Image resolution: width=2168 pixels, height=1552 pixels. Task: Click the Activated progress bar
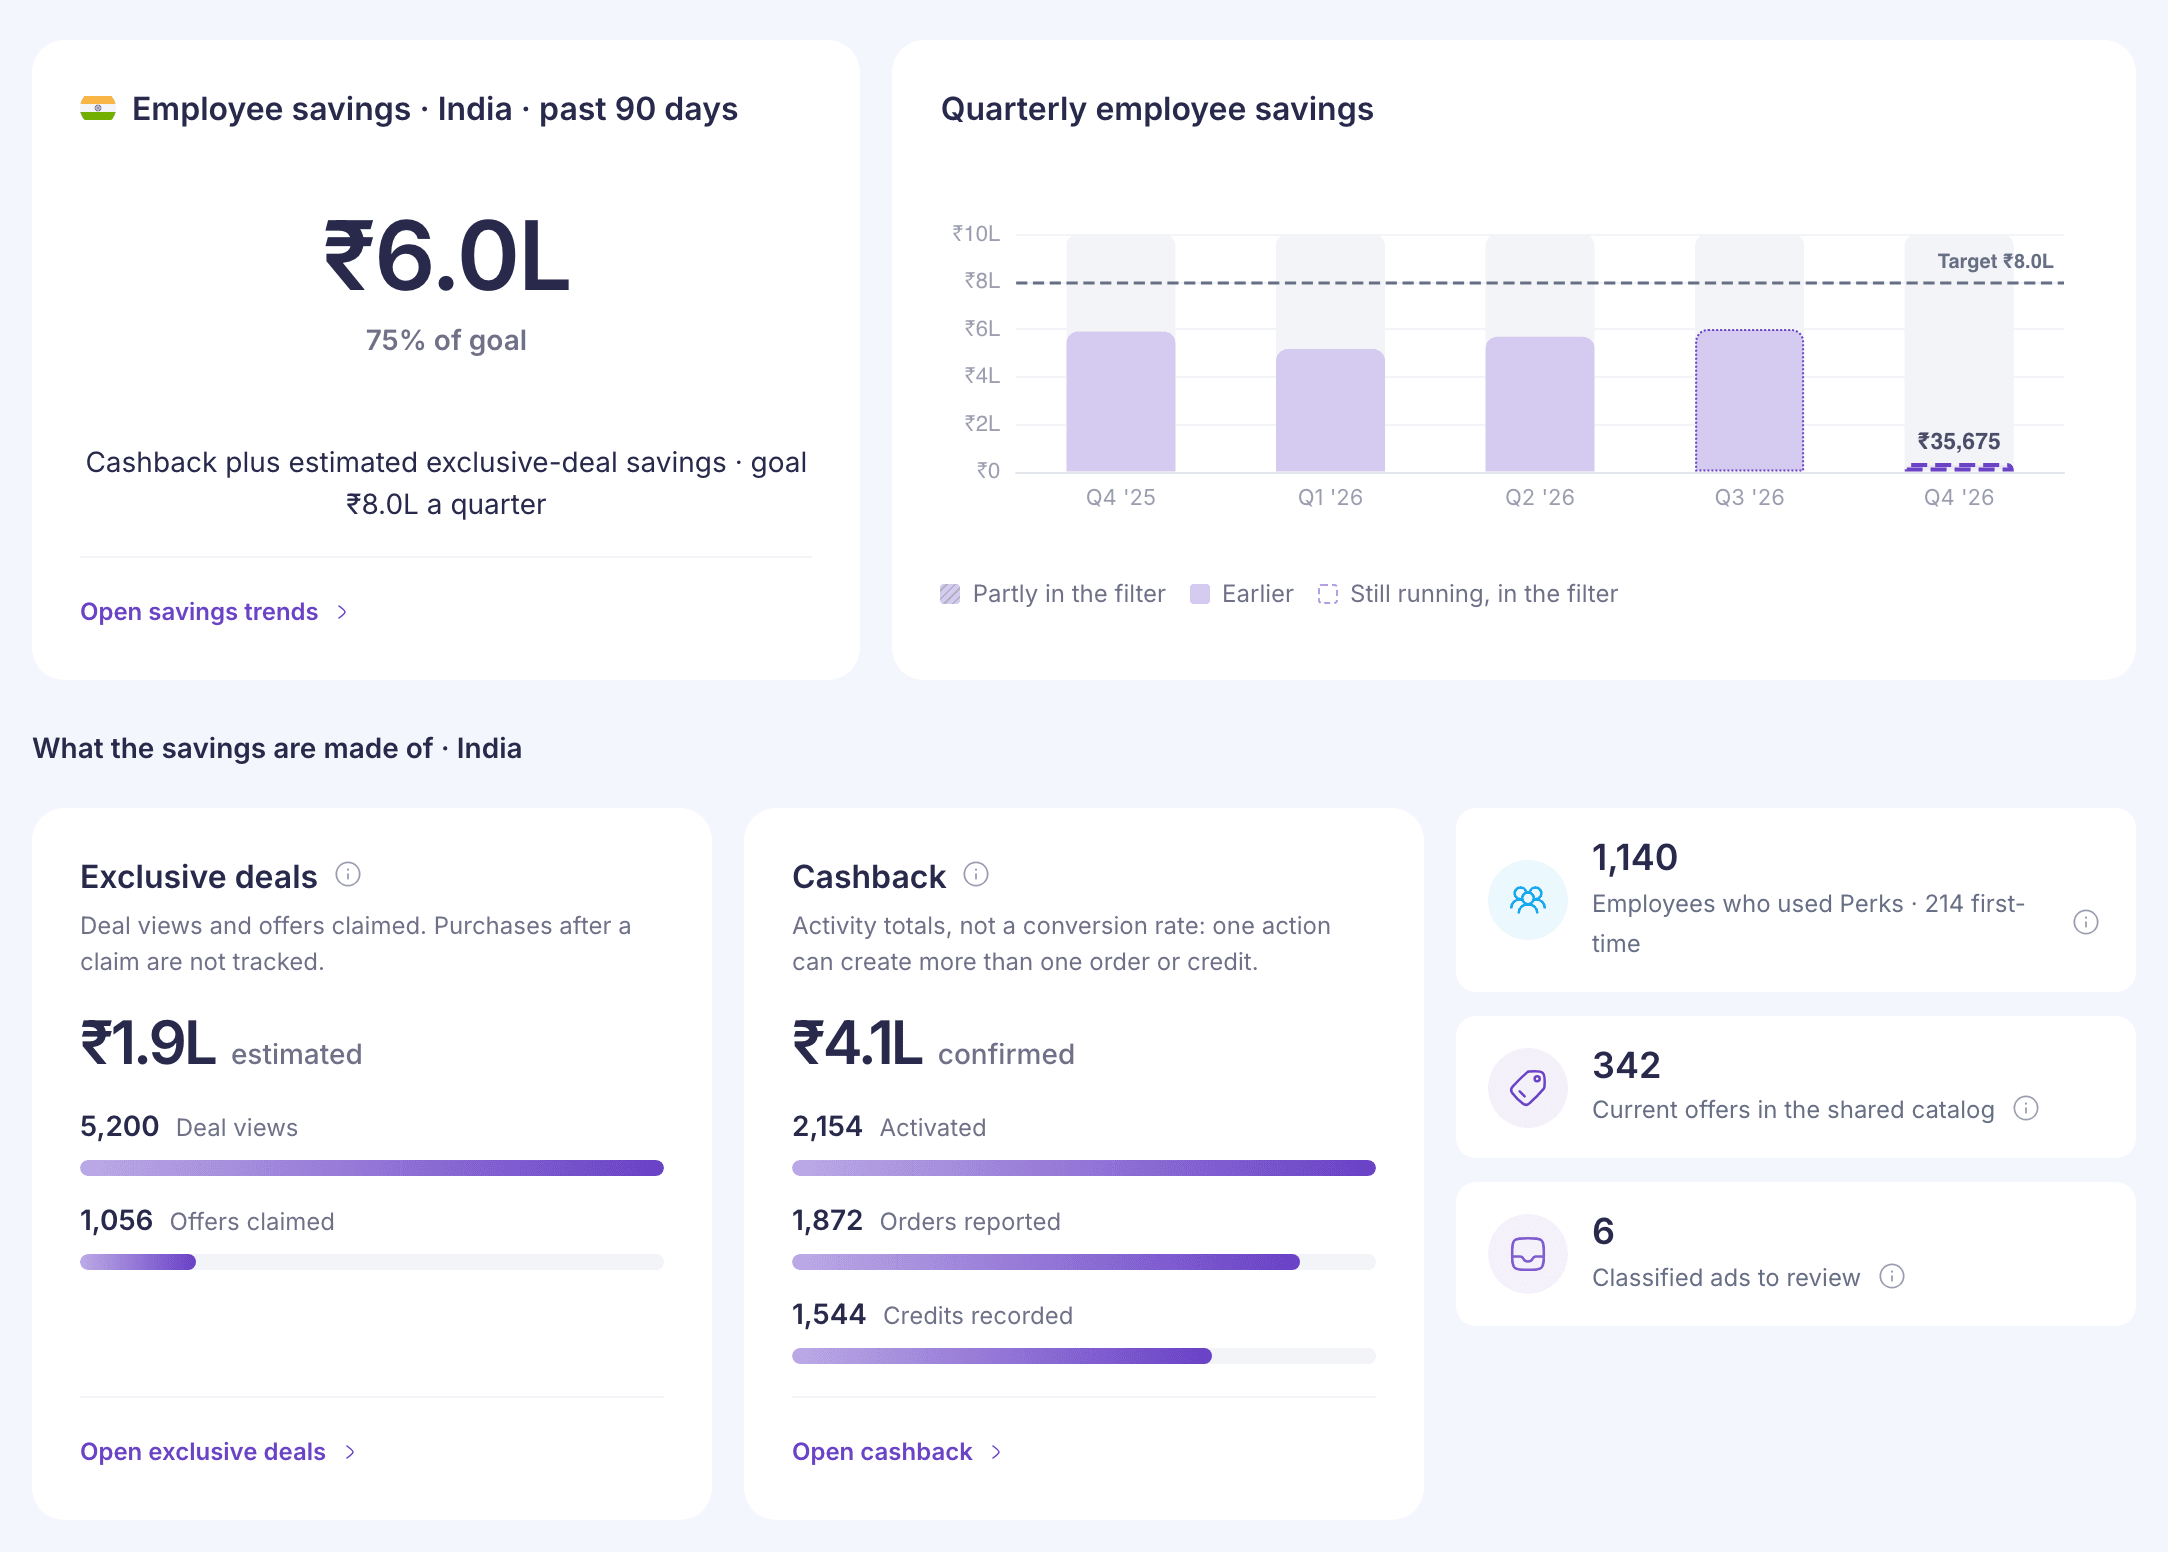coord(1084,1168)
